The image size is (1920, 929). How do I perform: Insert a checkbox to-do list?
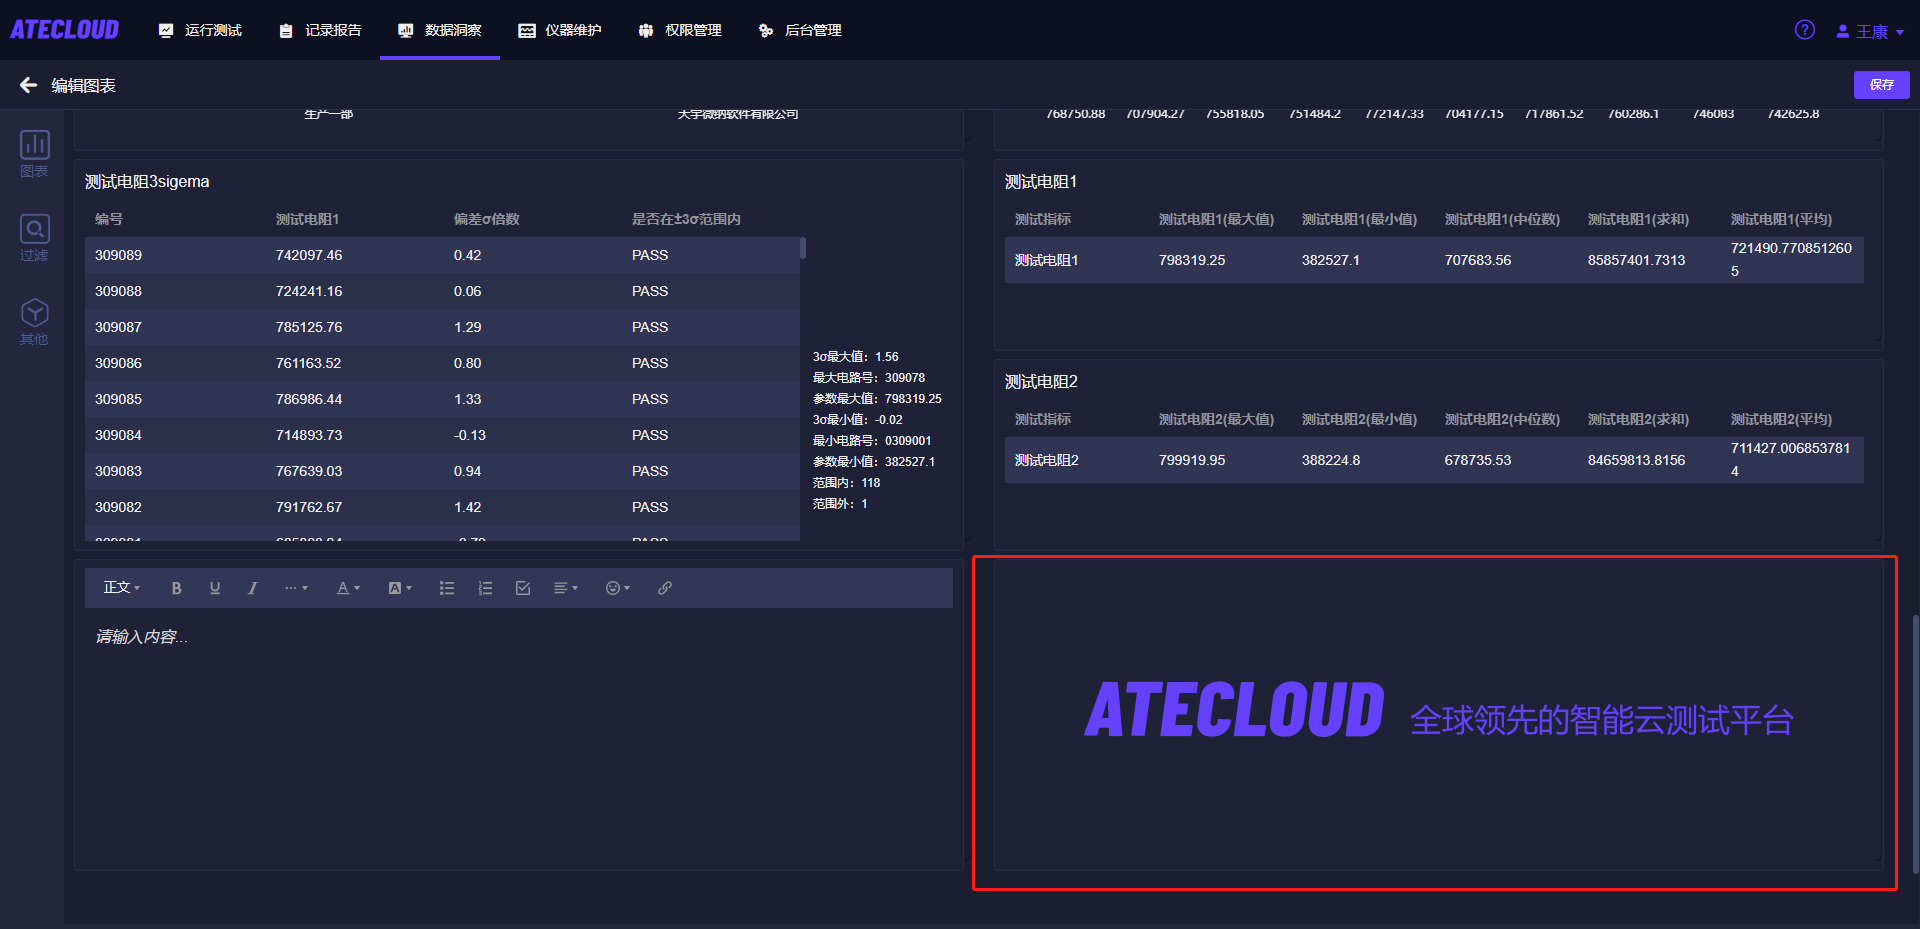[523, 588]
